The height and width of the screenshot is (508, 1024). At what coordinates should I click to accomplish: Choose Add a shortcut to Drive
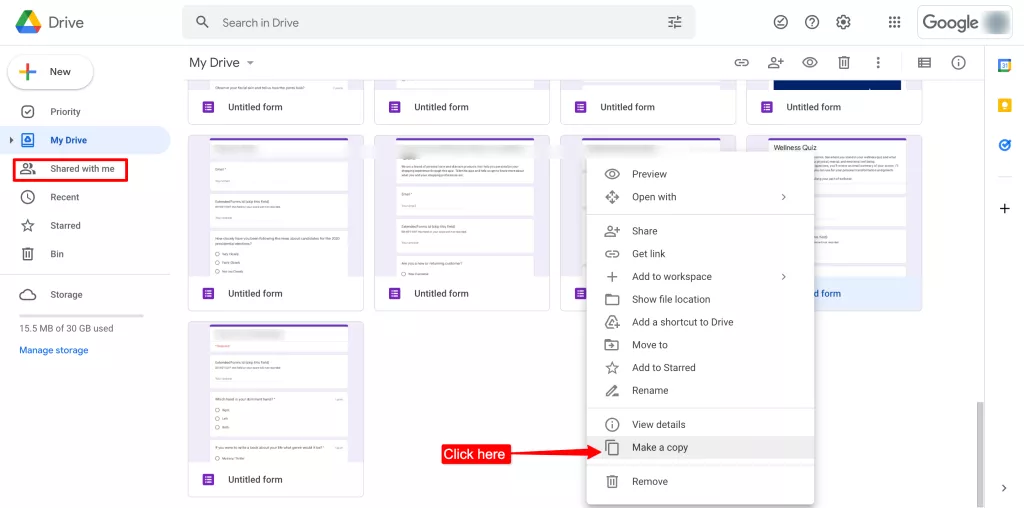700,323
